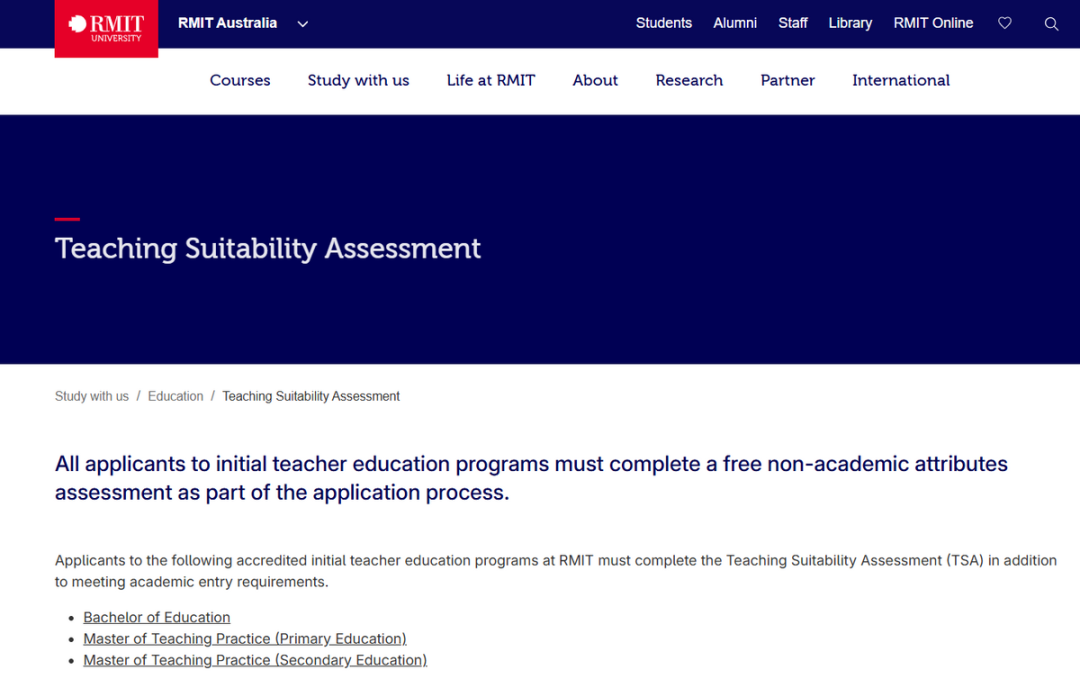This screenshot has width=1080, height=688.
Task: Visit the Students link in header
Action: coord(663,23)
